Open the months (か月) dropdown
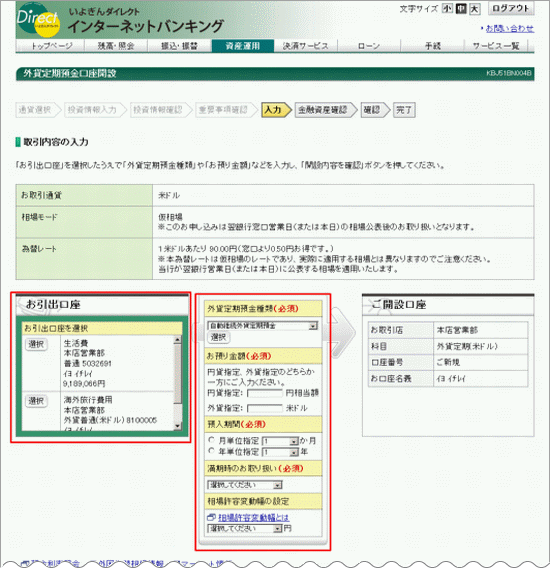Image resolution: width=550 pixels, height=568 pixels. click(x=280, y=441)
